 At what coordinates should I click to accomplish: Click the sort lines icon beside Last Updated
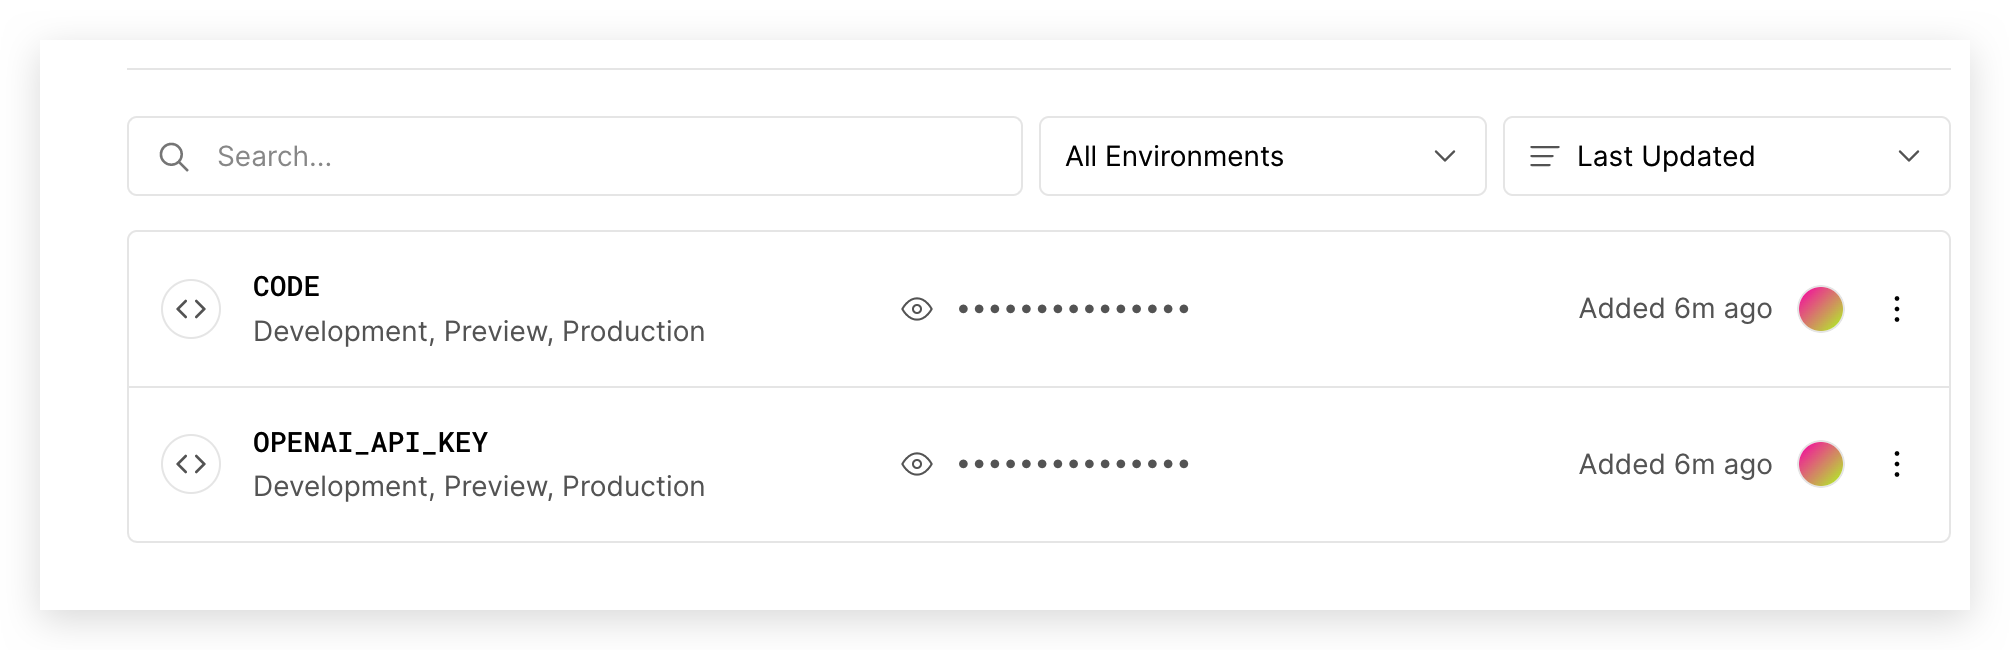coord(1544,156)
